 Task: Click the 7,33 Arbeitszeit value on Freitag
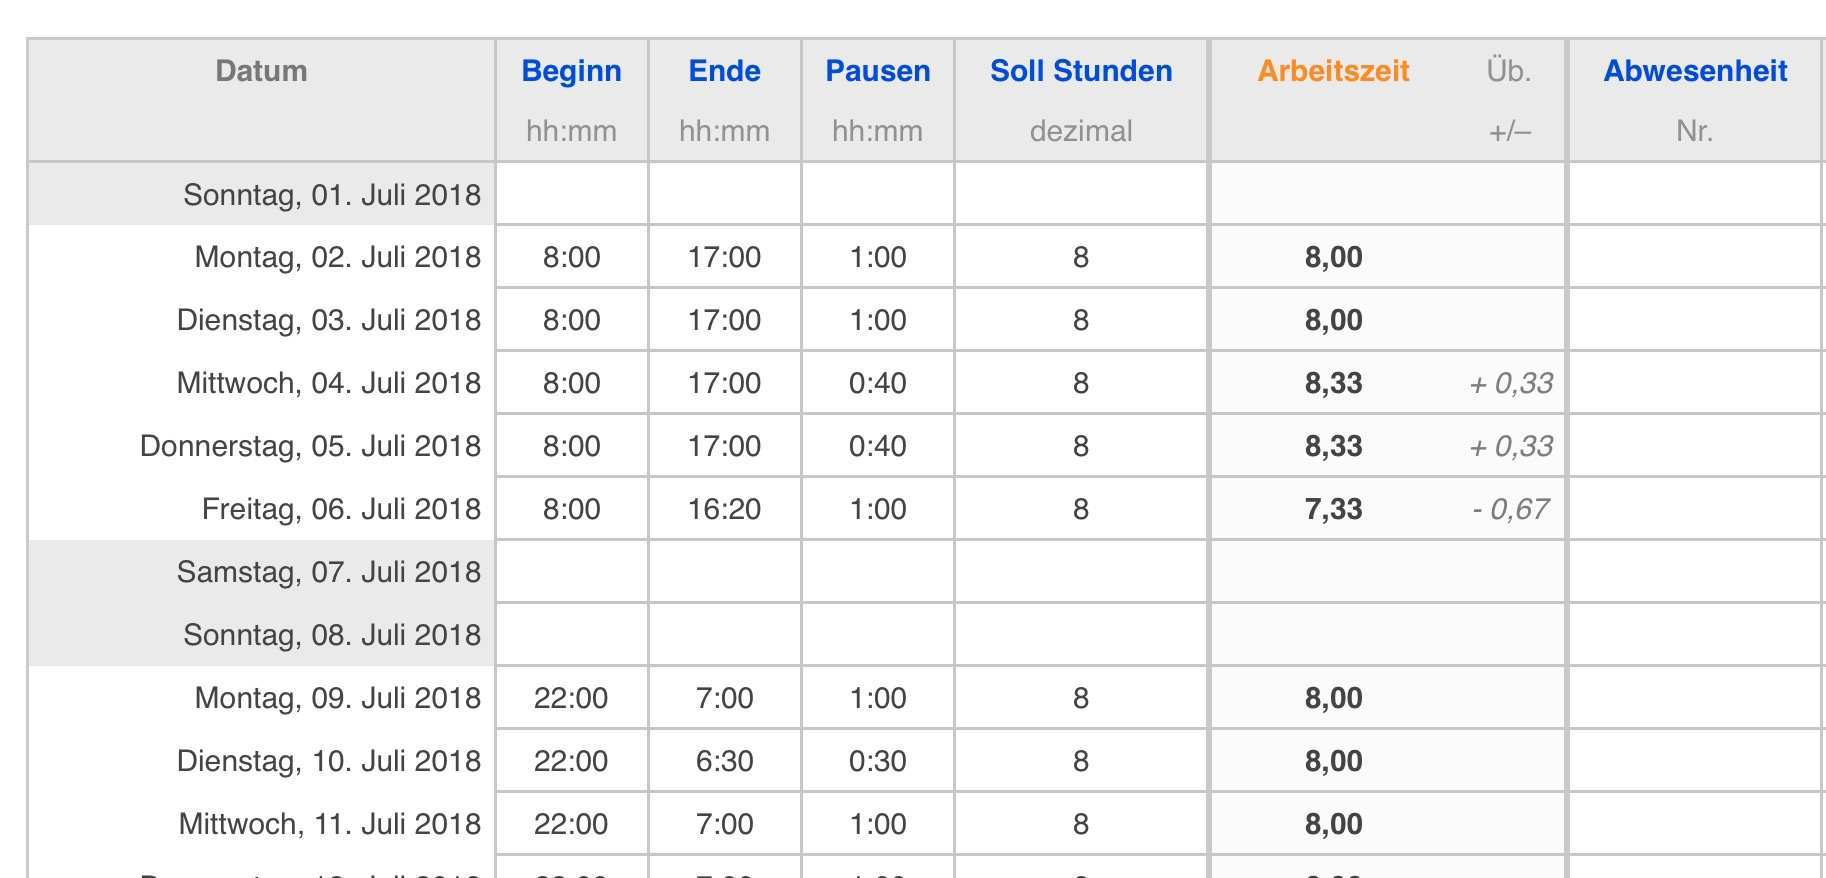pyautogui.click(x=1332, y=509)
